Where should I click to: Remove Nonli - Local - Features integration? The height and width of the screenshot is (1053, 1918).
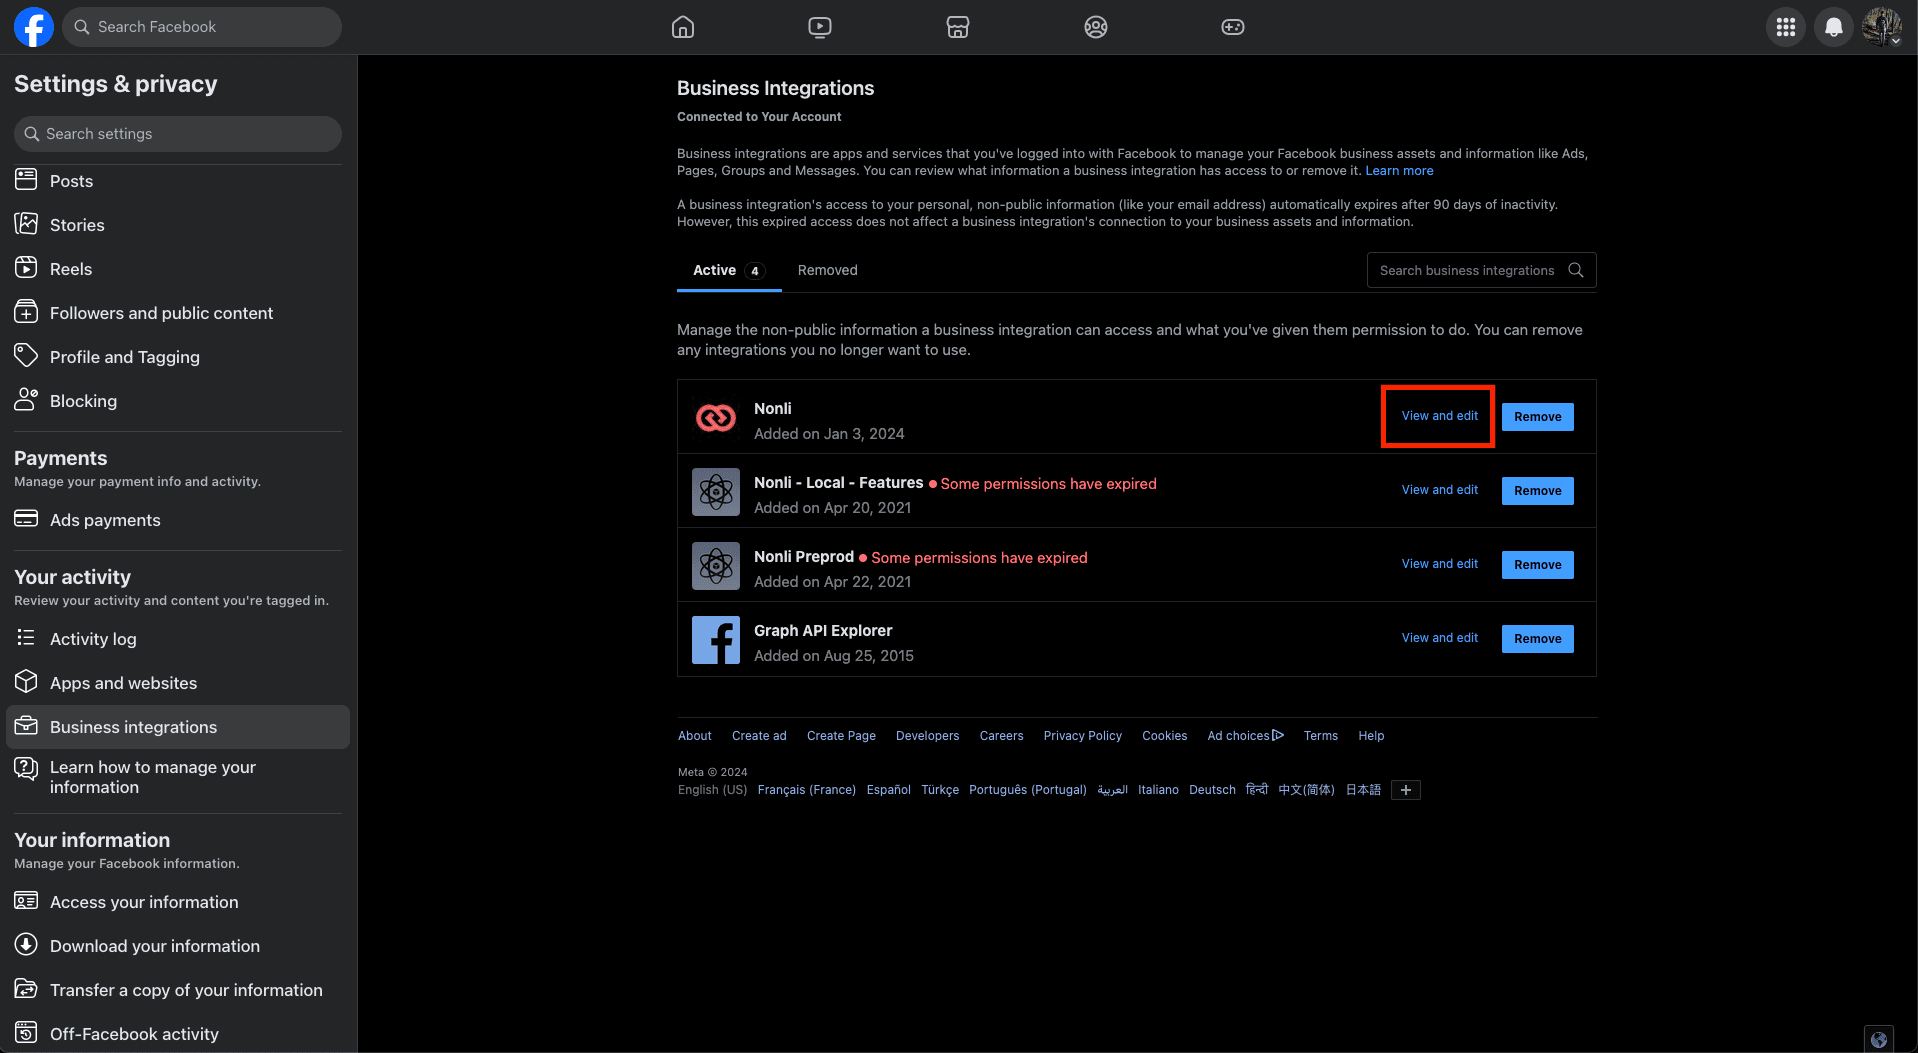pyautogui.click(x=1537, y=491)
